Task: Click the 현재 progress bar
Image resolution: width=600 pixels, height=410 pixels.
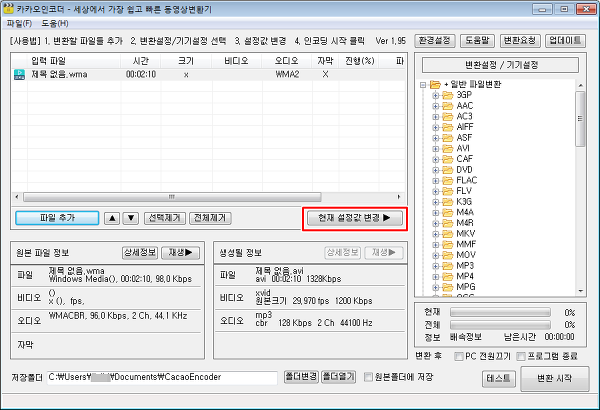Action: pyautogui.click(x=500, y=312)
